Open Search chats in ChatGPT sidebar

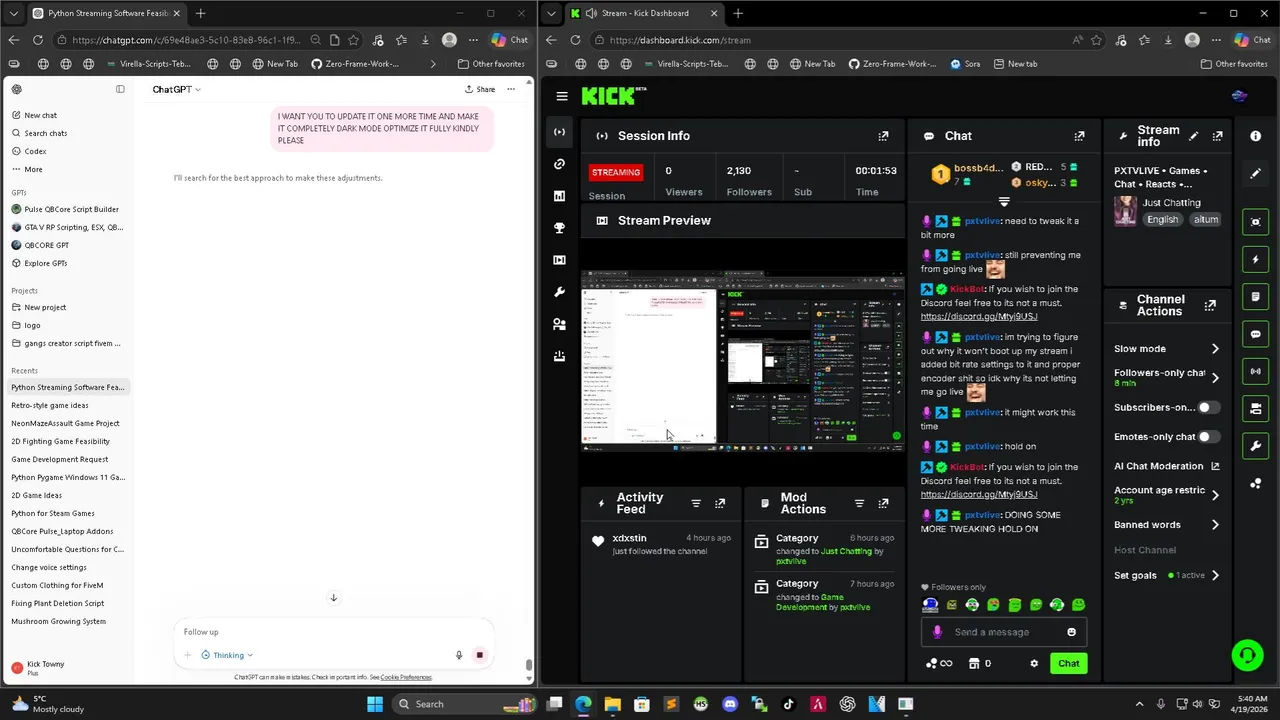(x=45, y=133)
